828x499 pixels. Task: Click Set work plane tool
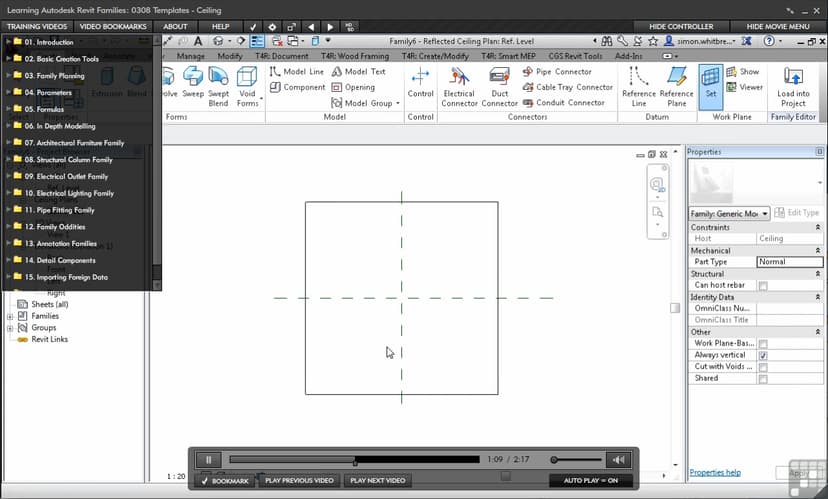click(x=711, y=87)
